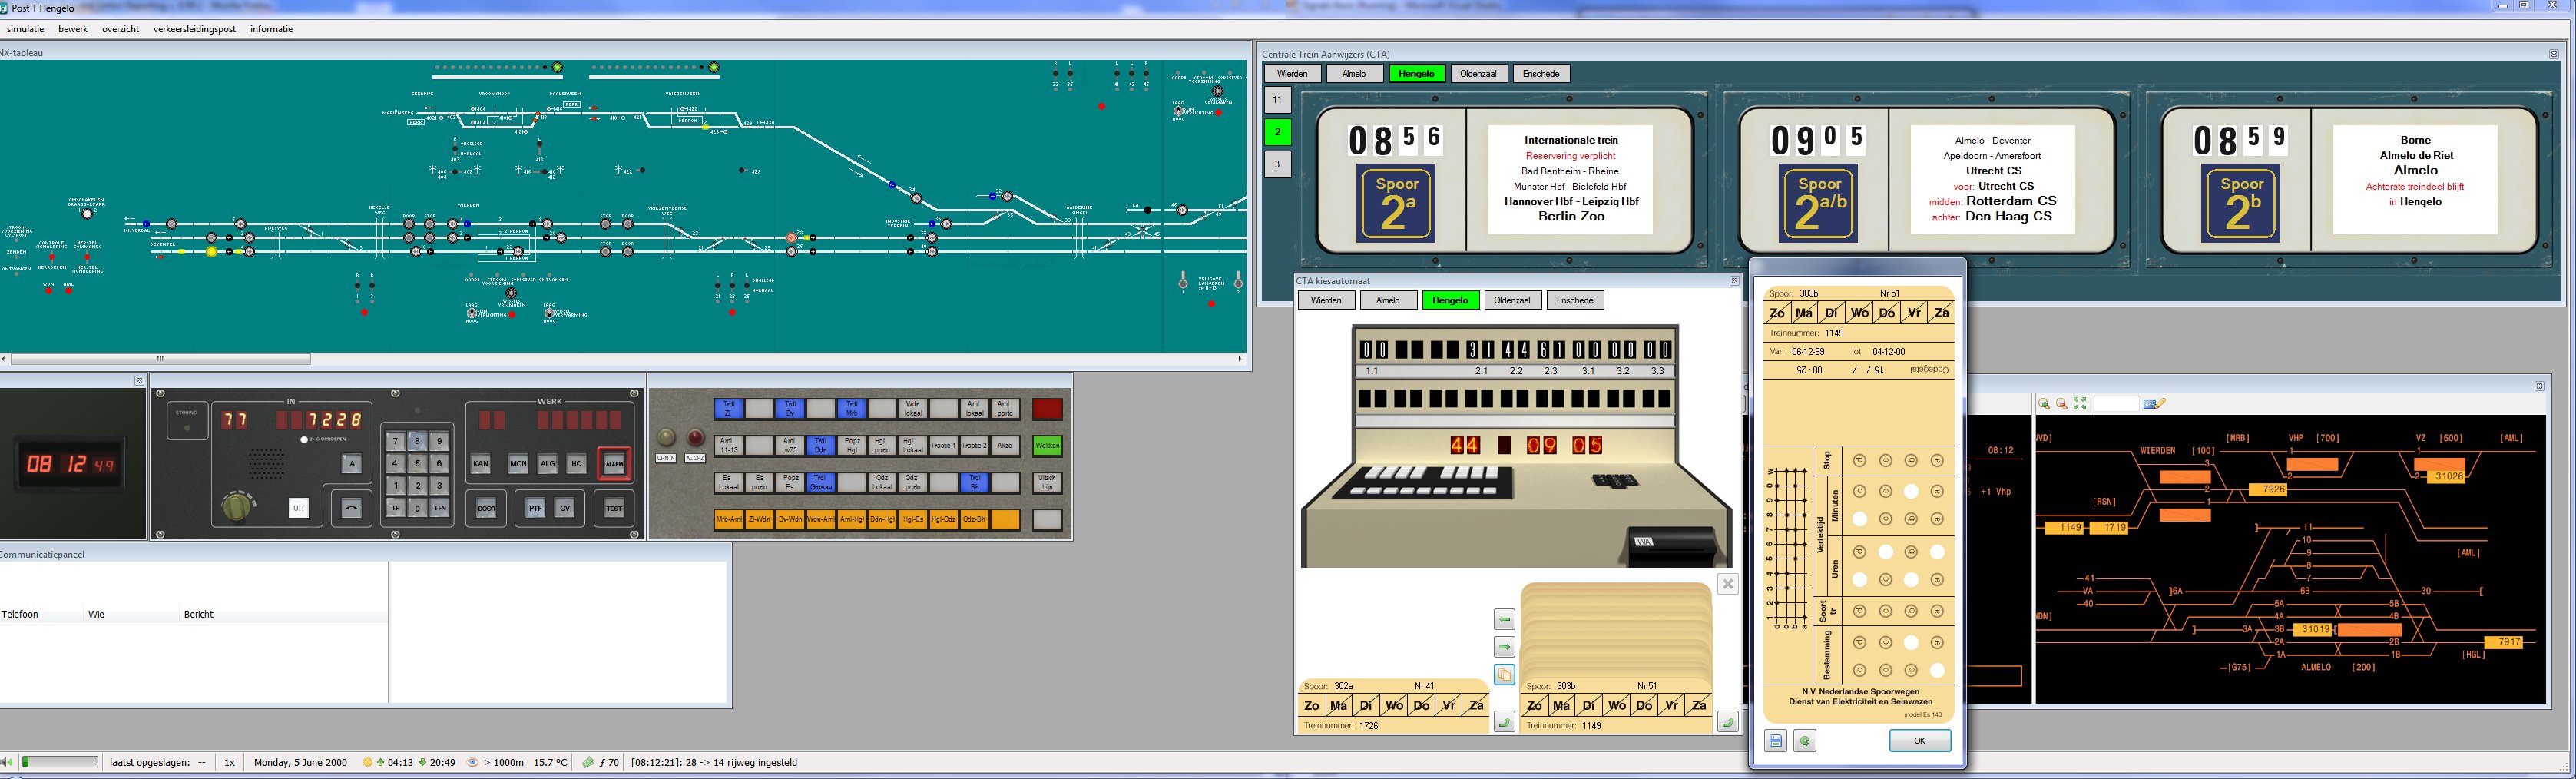Toggle the first punch hole in Stop row
This screenshot has width=2576, height=779.
1860,461
